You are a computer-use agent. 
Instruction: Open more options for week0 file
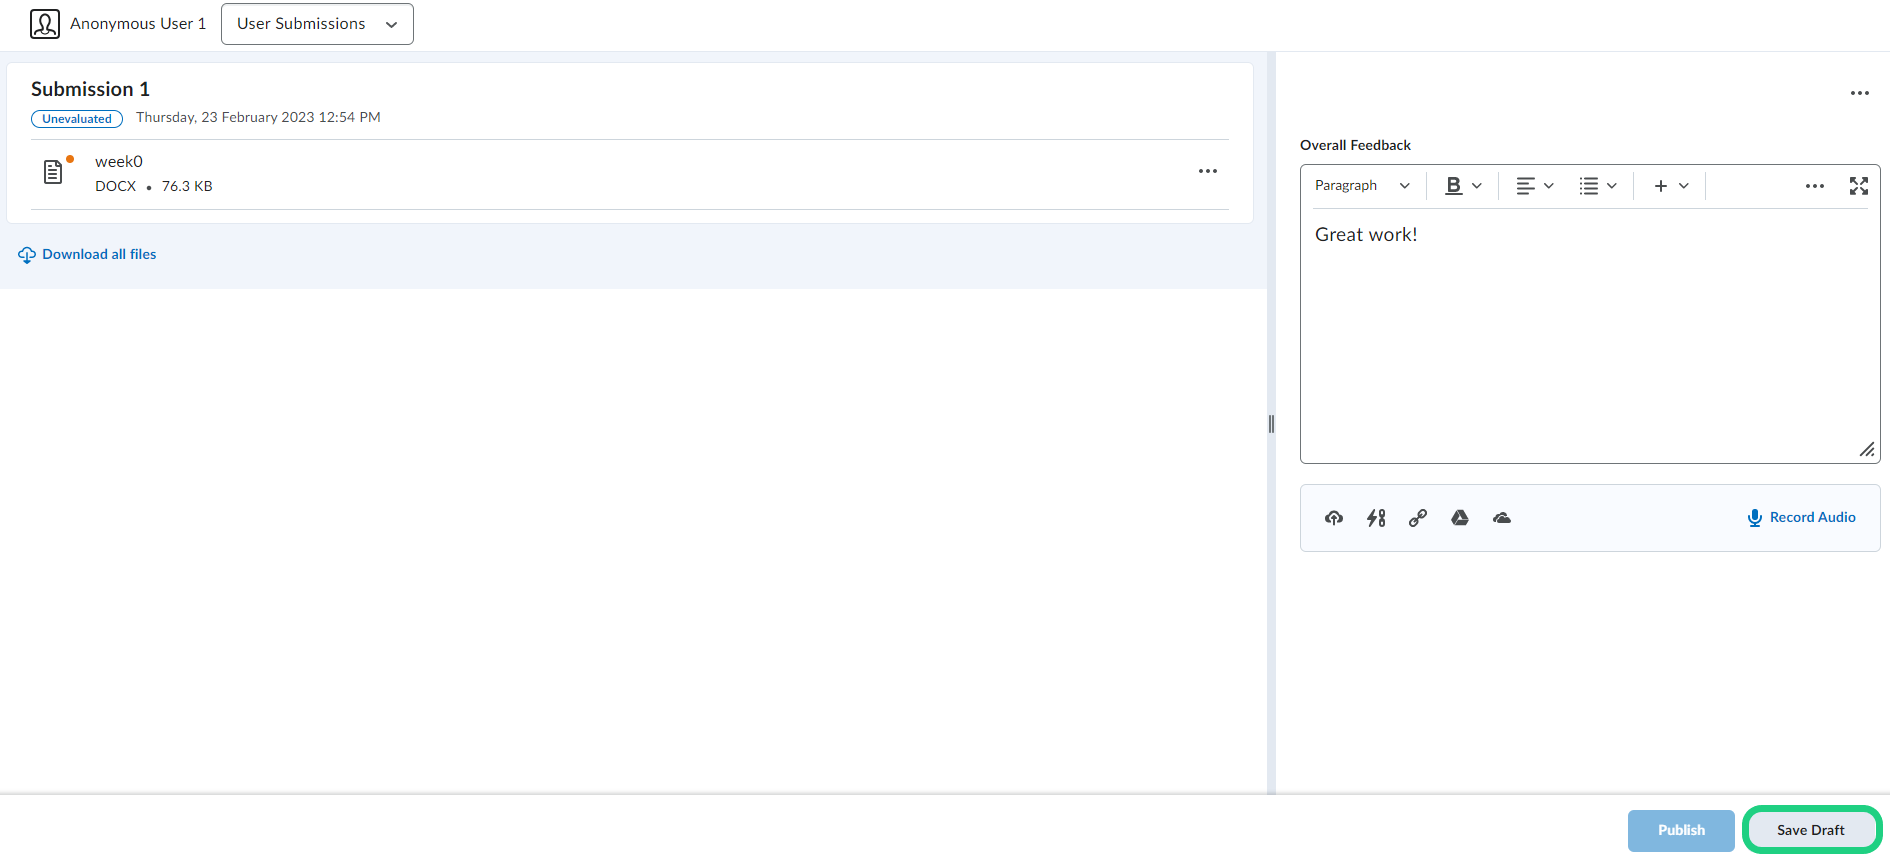(1208, 171)
